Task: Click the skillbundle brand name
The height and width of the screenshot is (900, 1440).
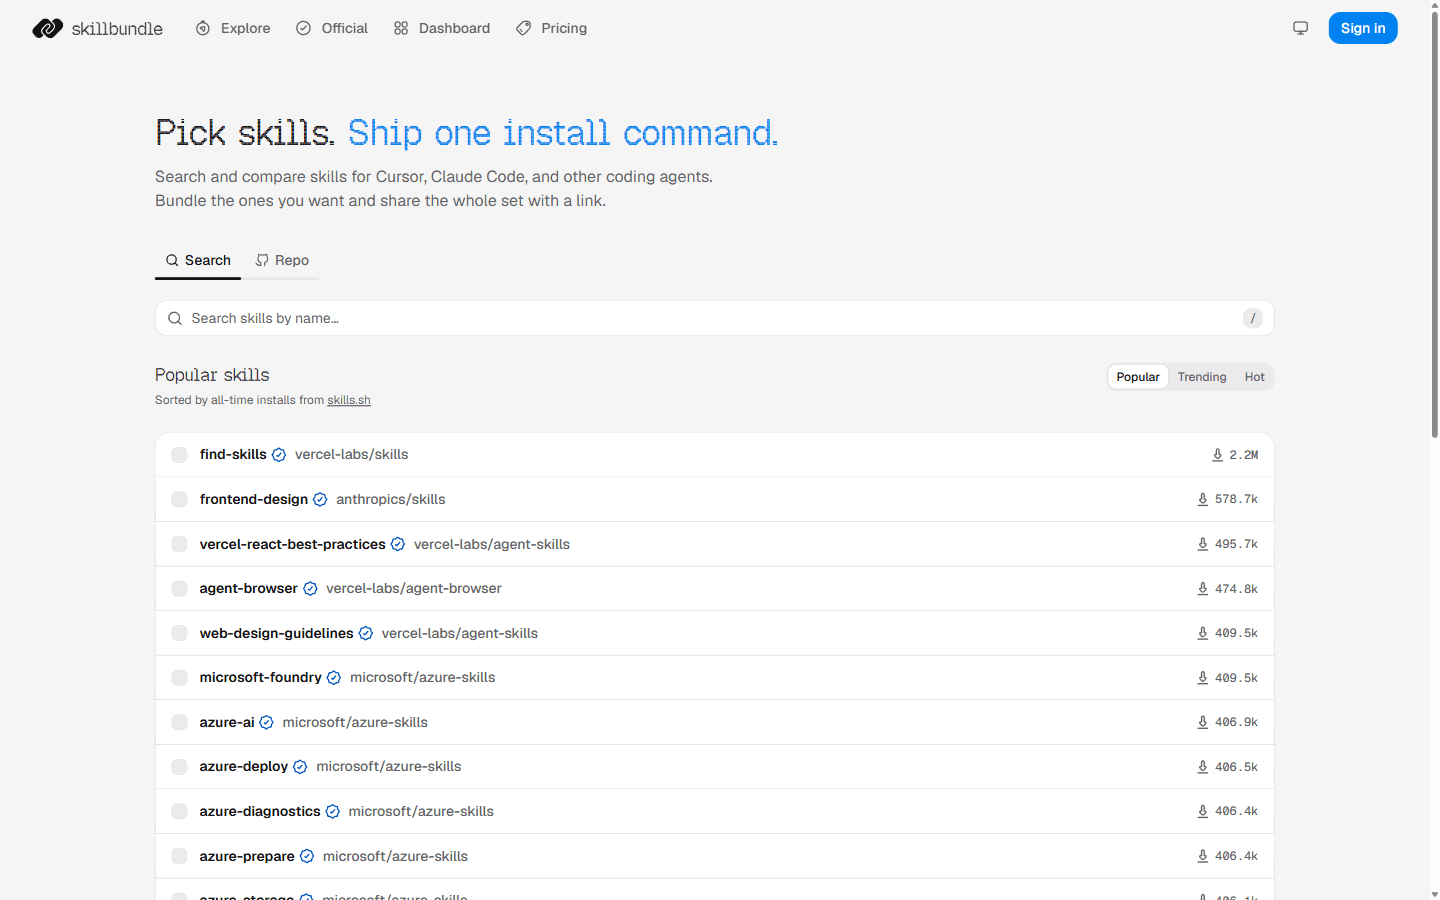Action: pyautogui.click(x=117, y=28)
